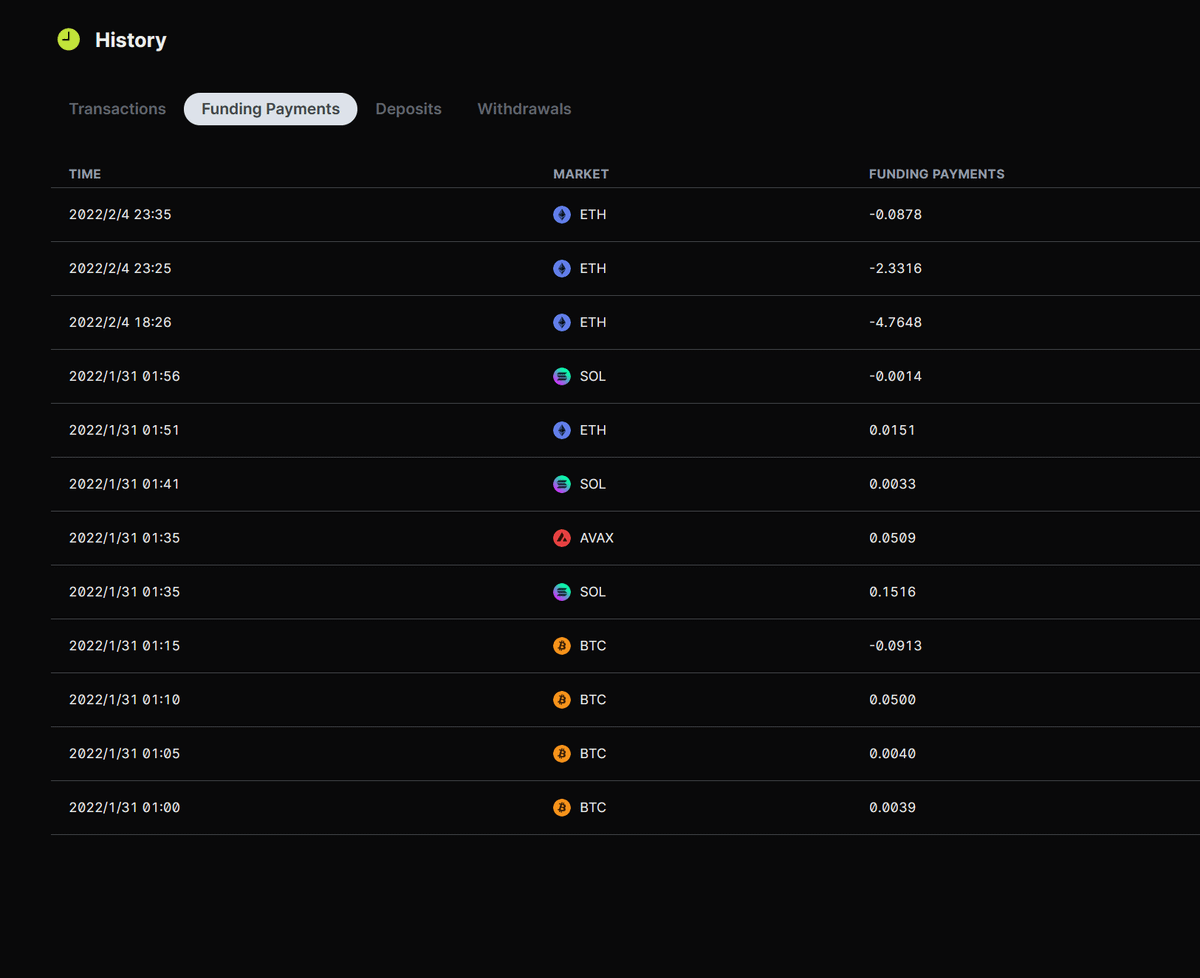Click the SOL icon in the 01:41 row

[562, 484]
